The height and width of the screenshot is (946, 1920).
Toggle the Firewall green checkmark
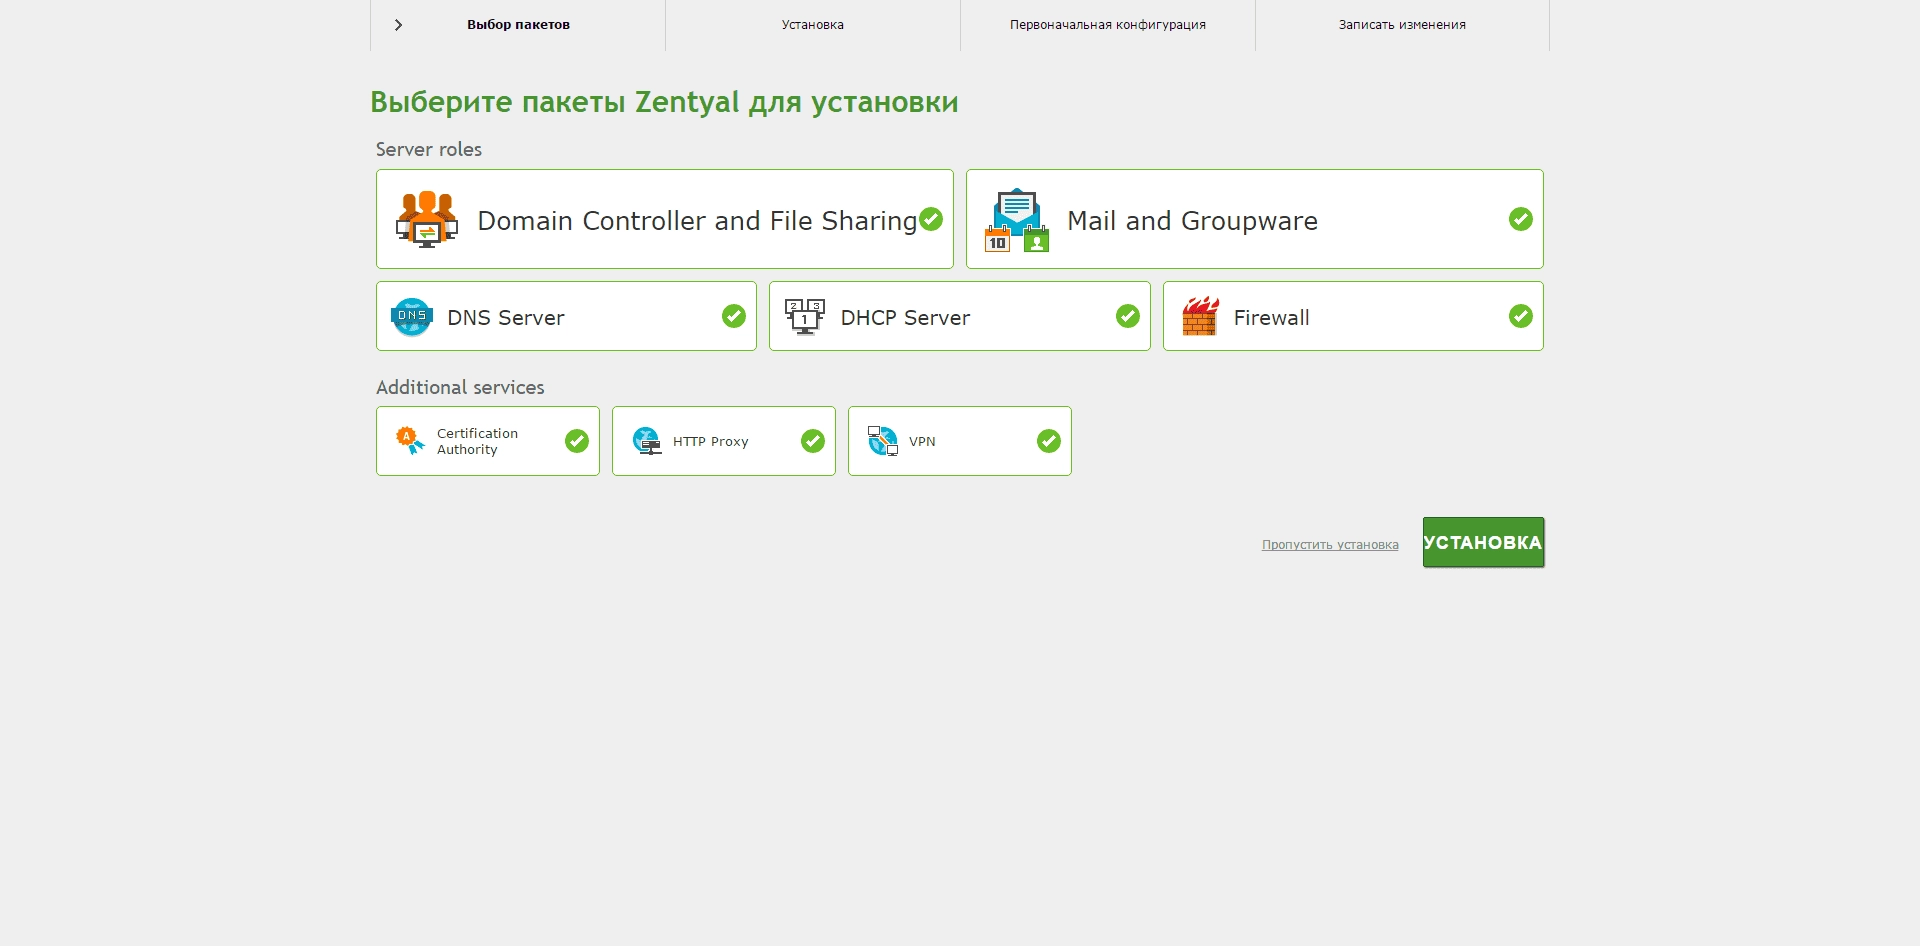[1521, 316]
